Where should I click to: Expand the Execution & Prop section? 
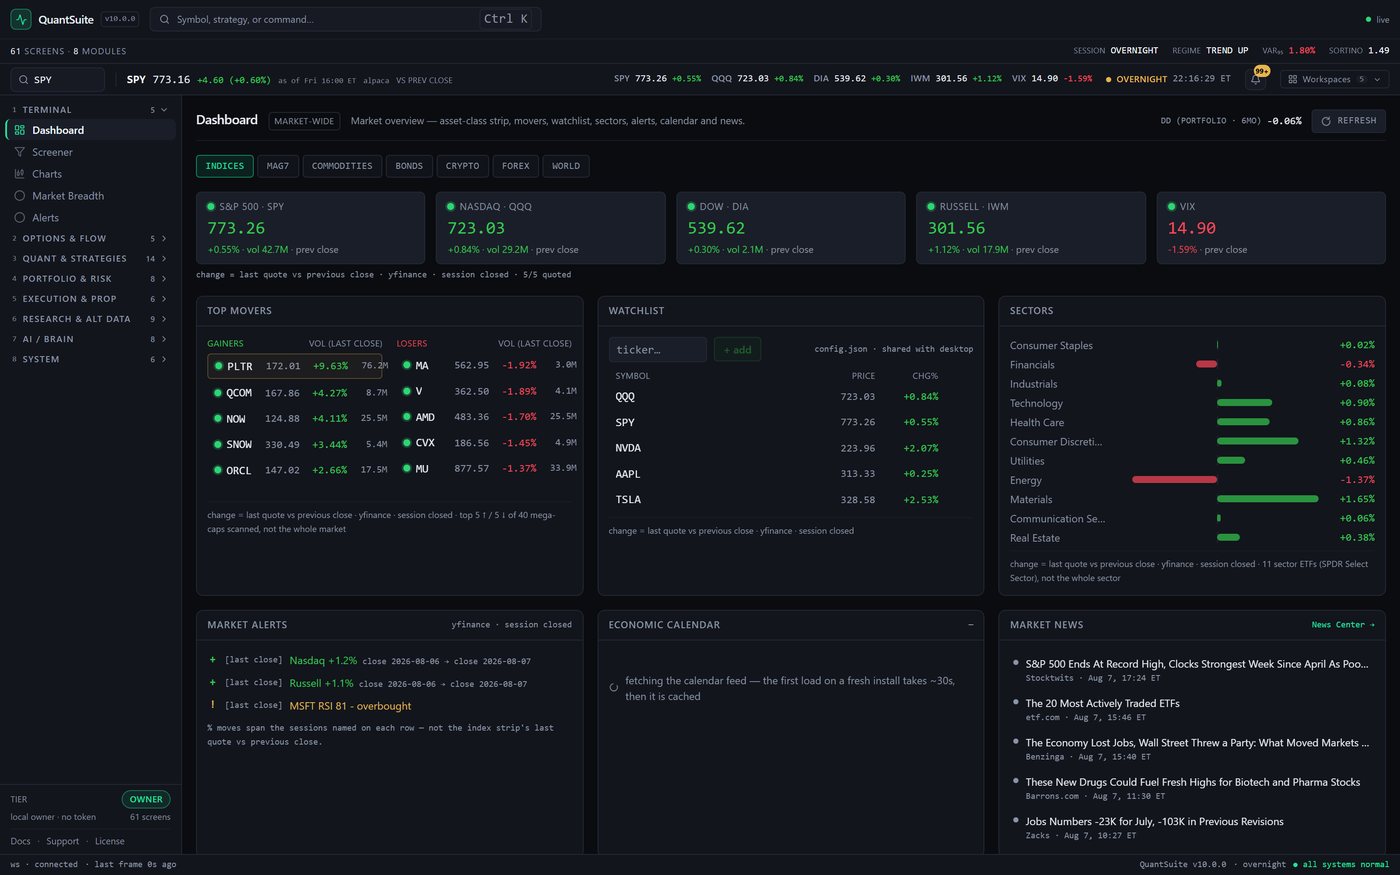coord(164,299)
